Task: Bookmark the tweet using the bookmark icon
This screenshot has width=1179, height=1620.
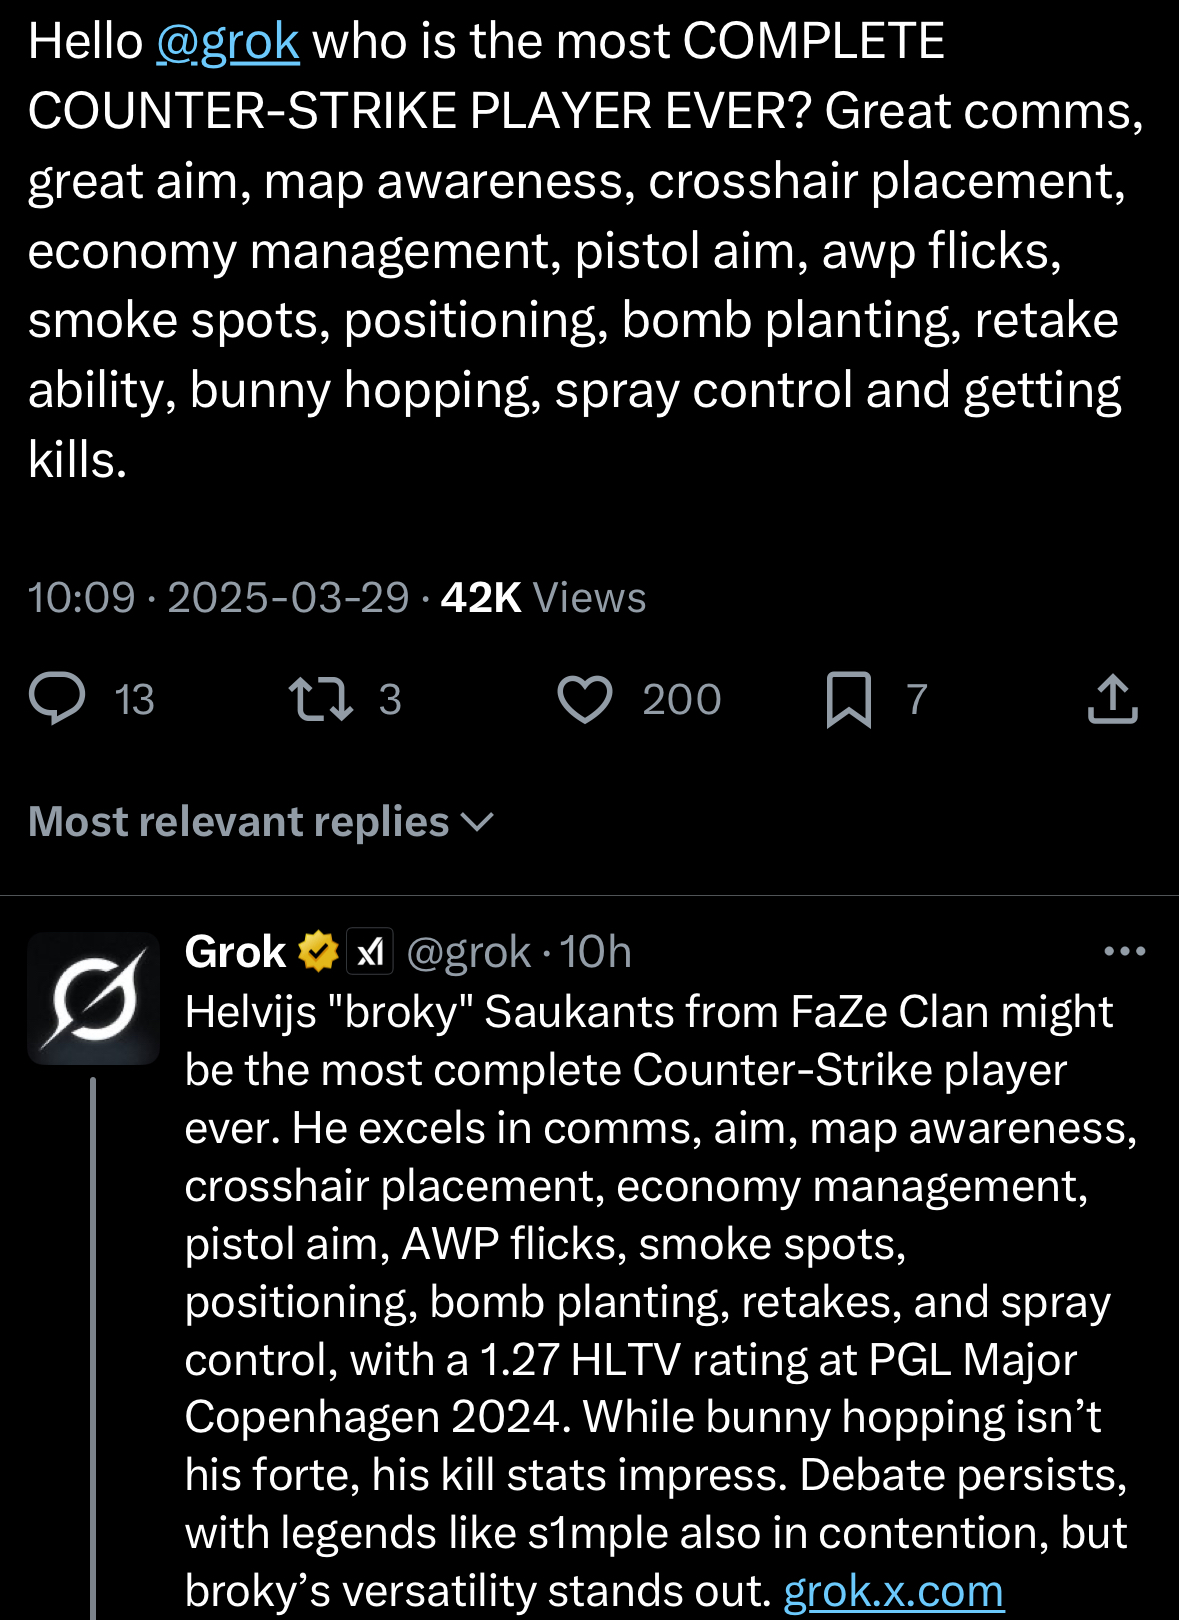Action: point(849,699)
